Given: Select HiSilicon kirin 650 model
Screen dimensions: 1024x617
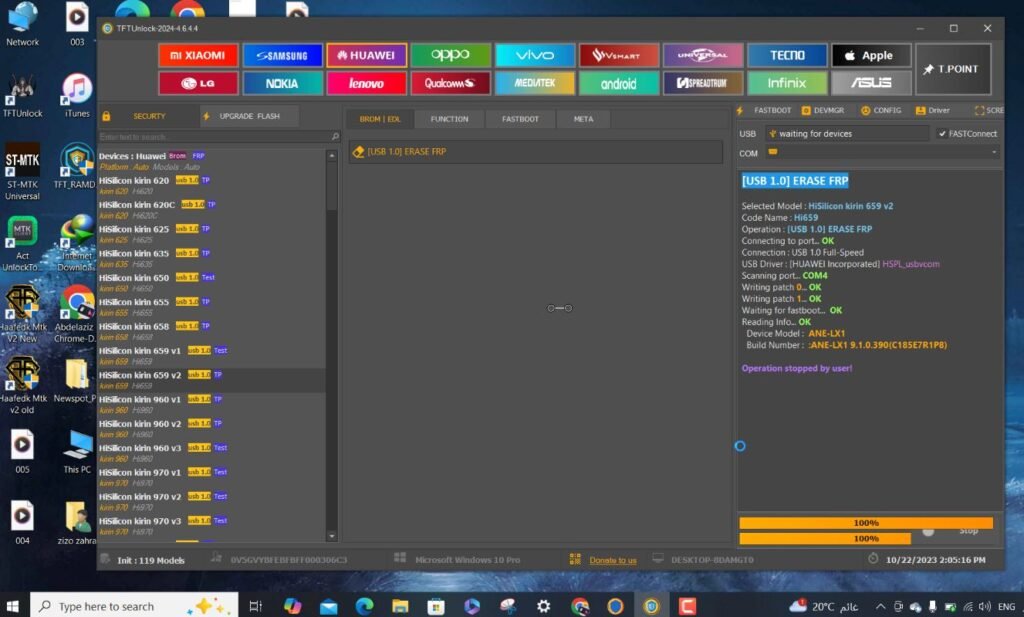Looking at the screenshot, I should pos(211,283).
